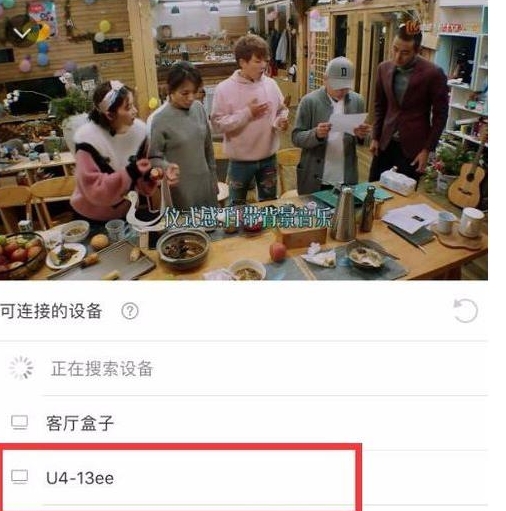Click the 正在搜索设备 status text
The width and height of the screenshot is (506, 511).
point(102,369)
